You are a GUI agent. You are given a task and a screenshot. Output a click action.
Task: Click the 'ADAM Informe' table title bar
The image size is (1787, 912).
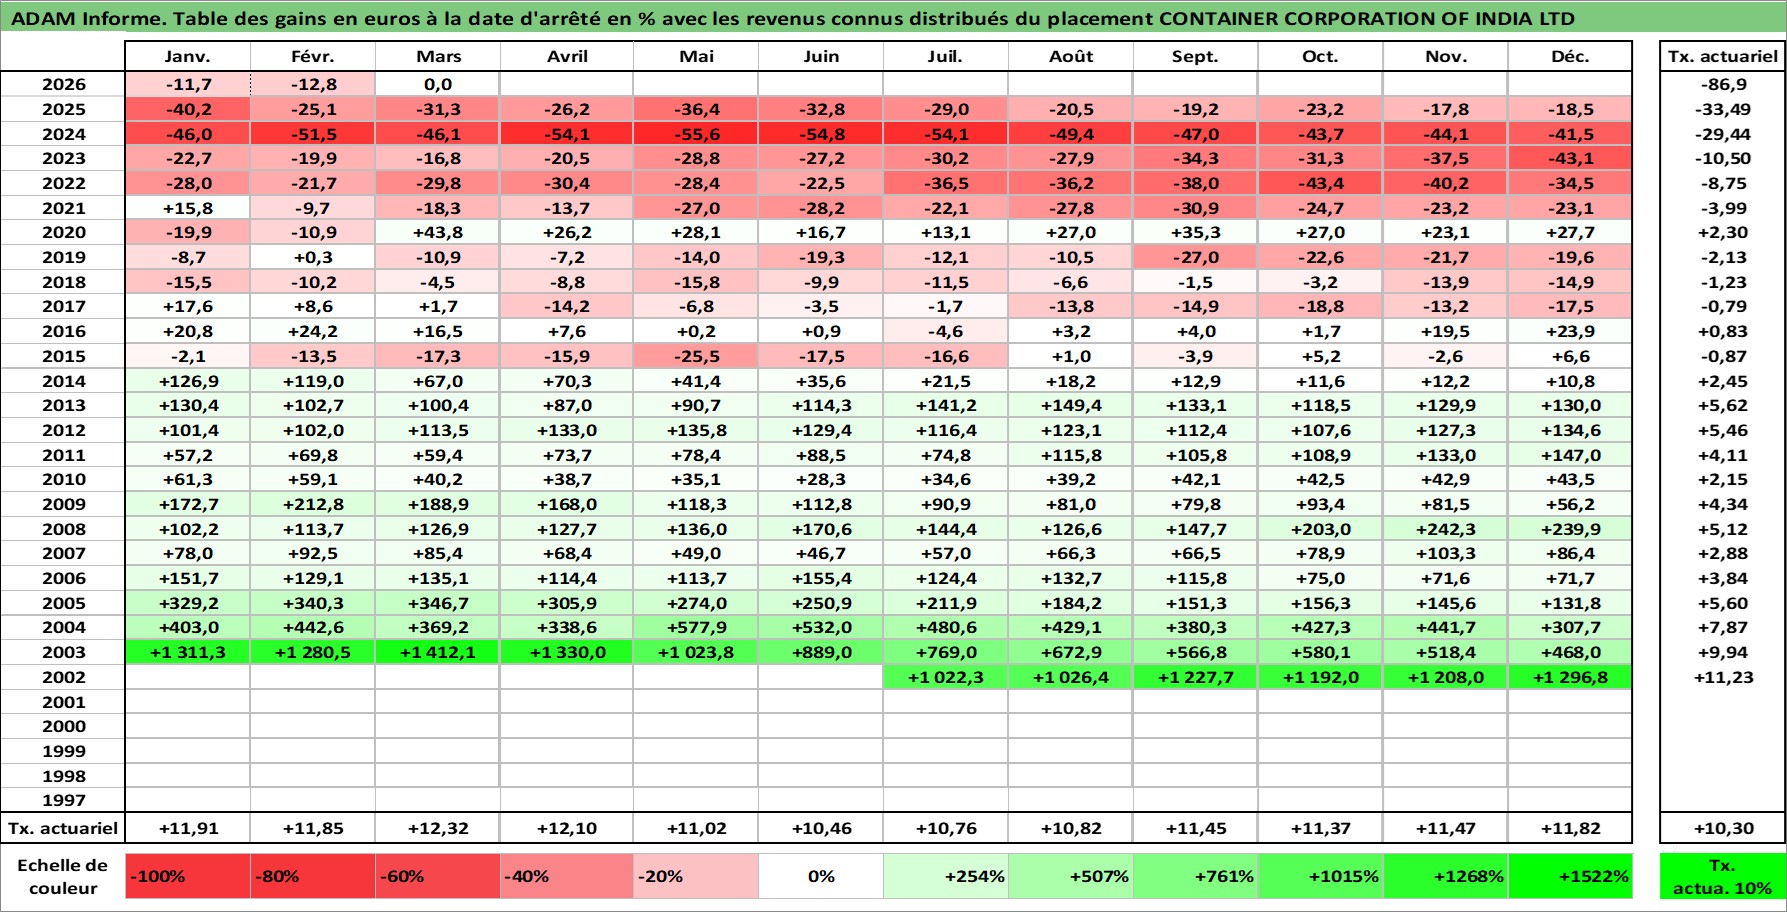coord(893,18)
